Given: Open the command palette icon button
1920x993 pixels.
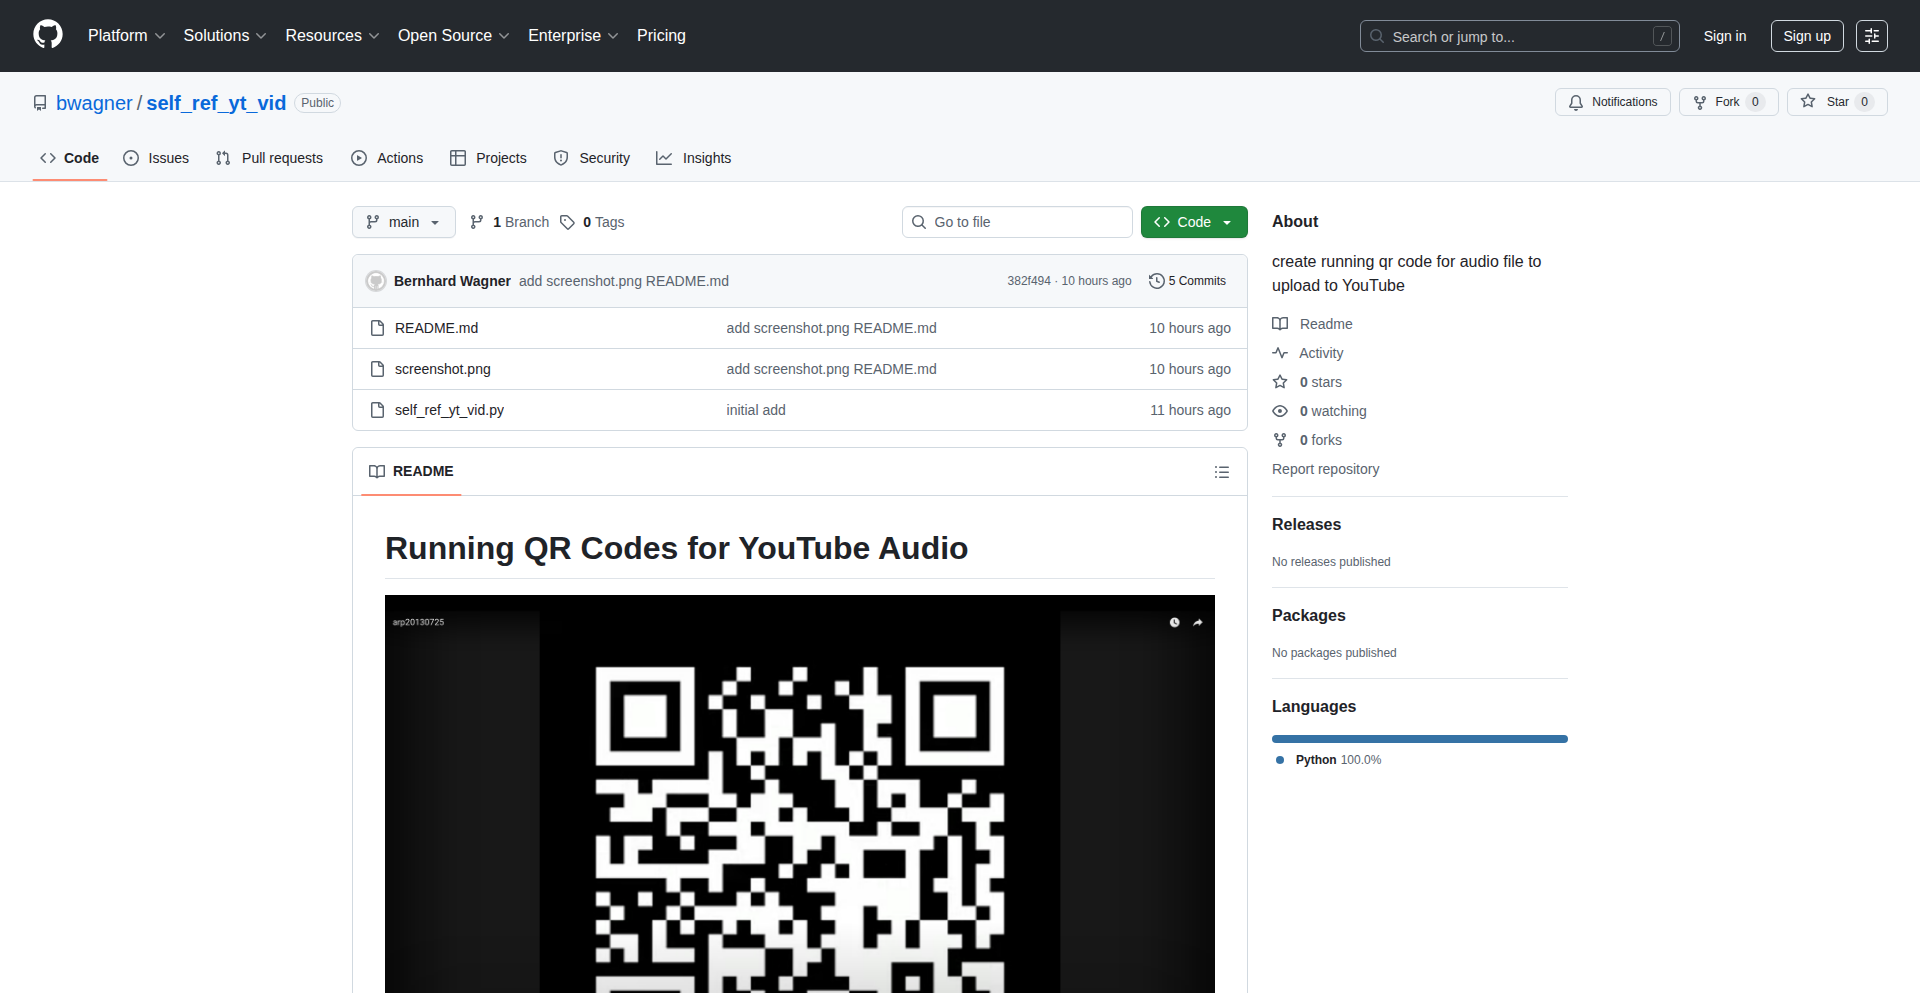Looking at the screenshot, I should pos(1871,36).
